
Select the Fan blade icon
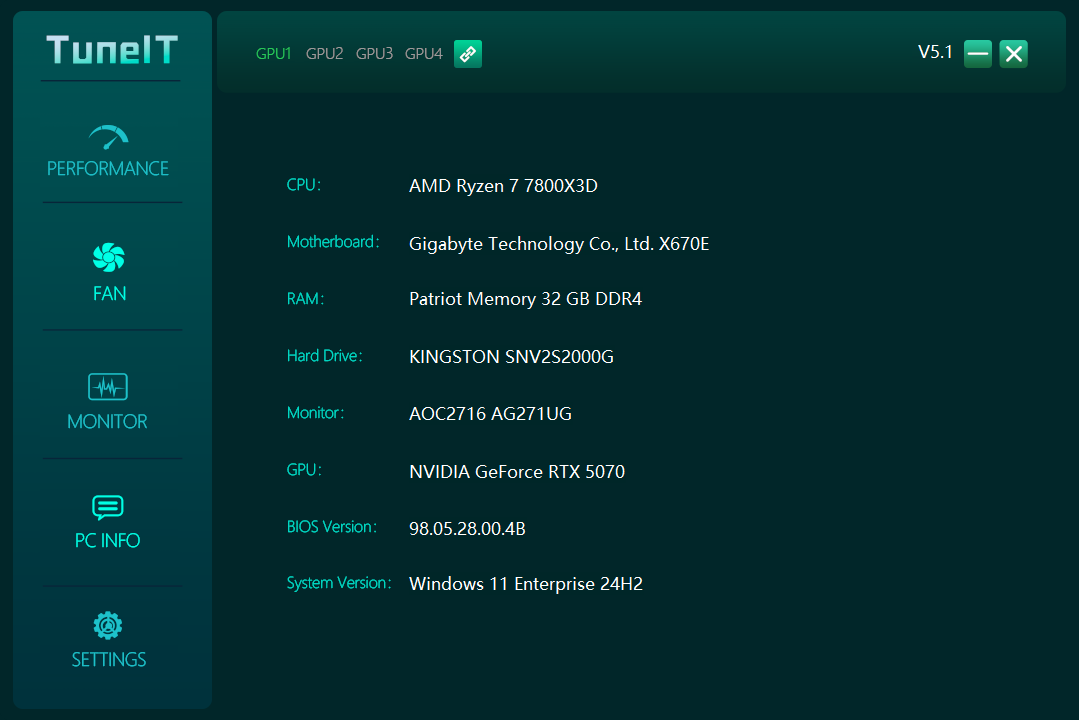[108, 258]
